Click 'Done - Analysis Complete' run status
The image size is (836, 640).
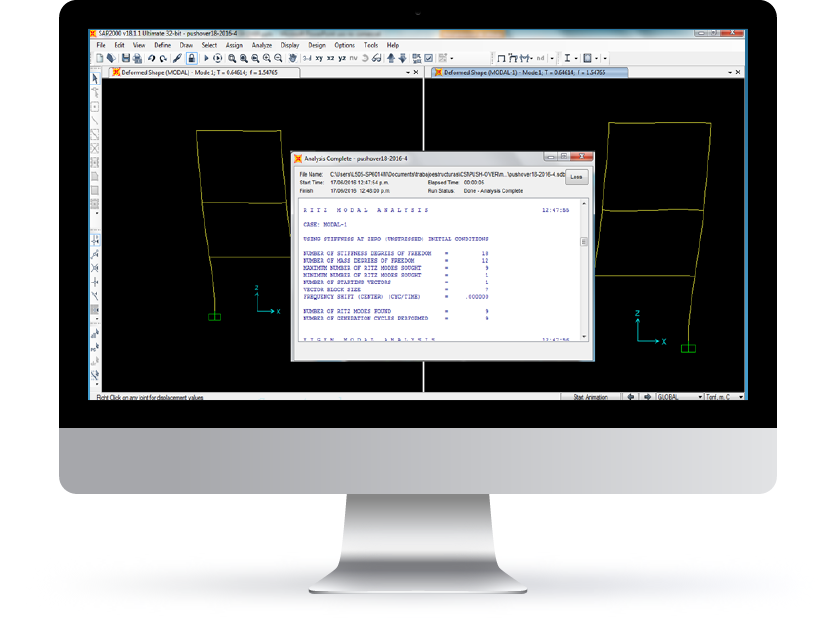click(493, 191)
